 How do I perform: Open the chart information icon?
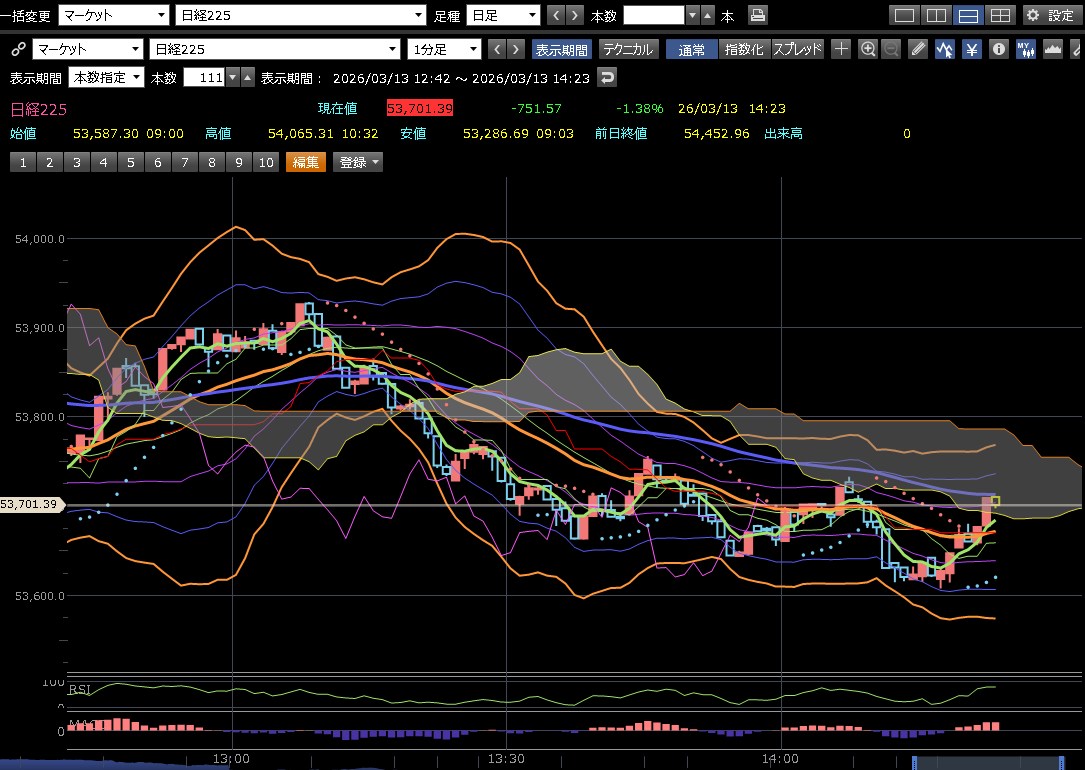(x=997, y=49)
